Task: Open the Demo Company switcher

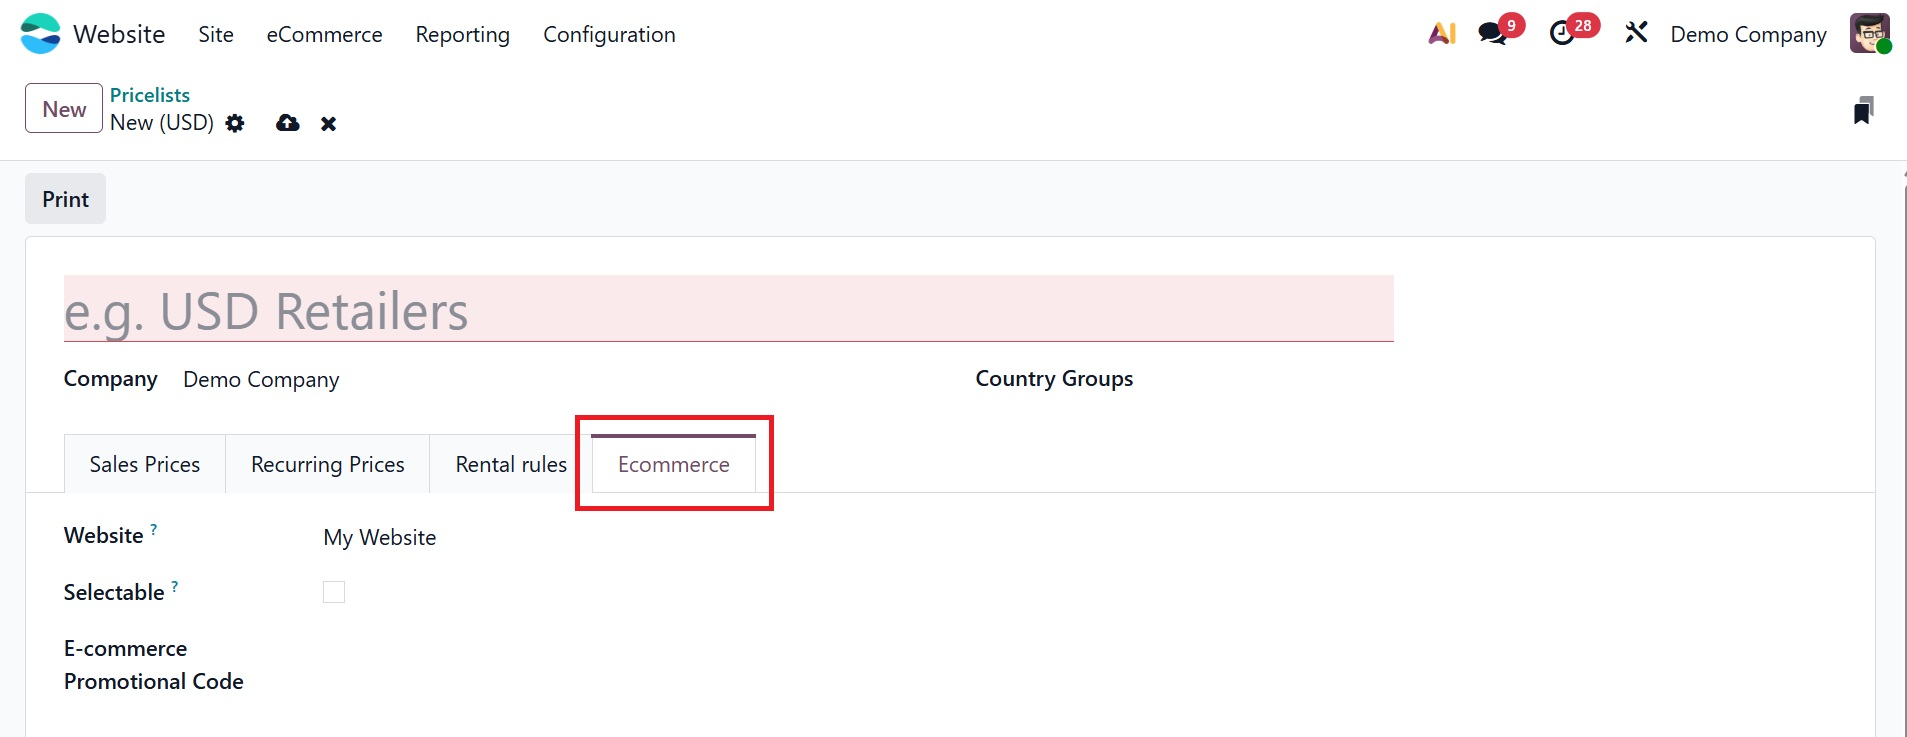Action: (x=1748, y=34)
